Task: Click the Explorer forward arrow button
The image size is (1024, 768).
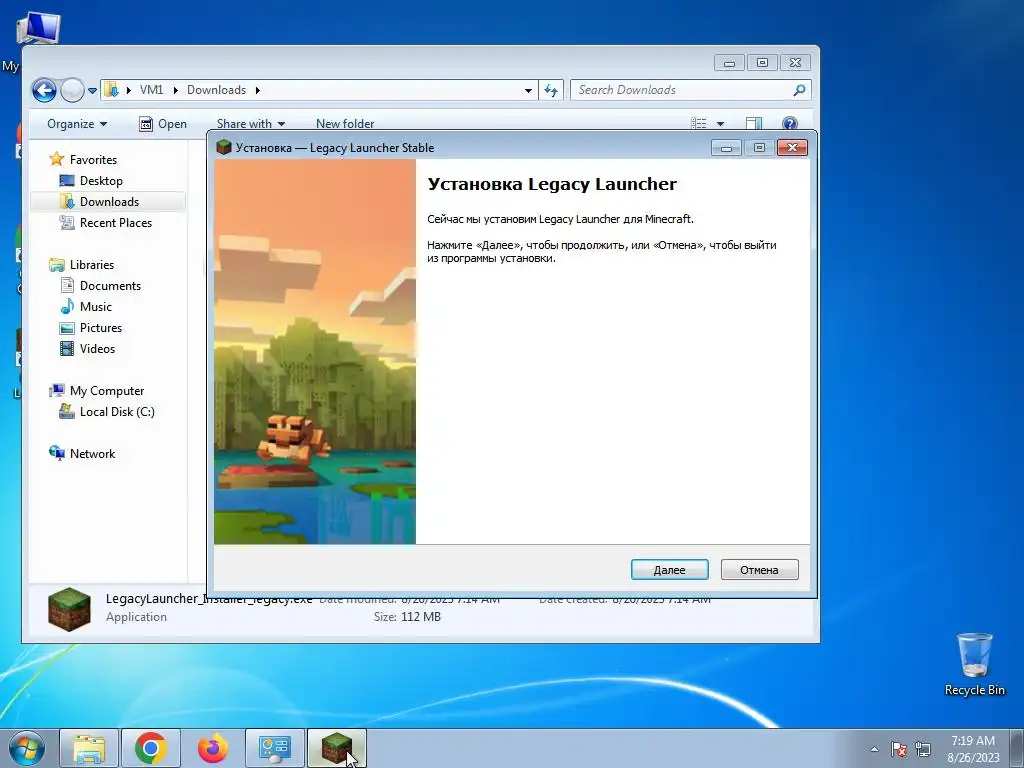Action: tap(72, 90)
